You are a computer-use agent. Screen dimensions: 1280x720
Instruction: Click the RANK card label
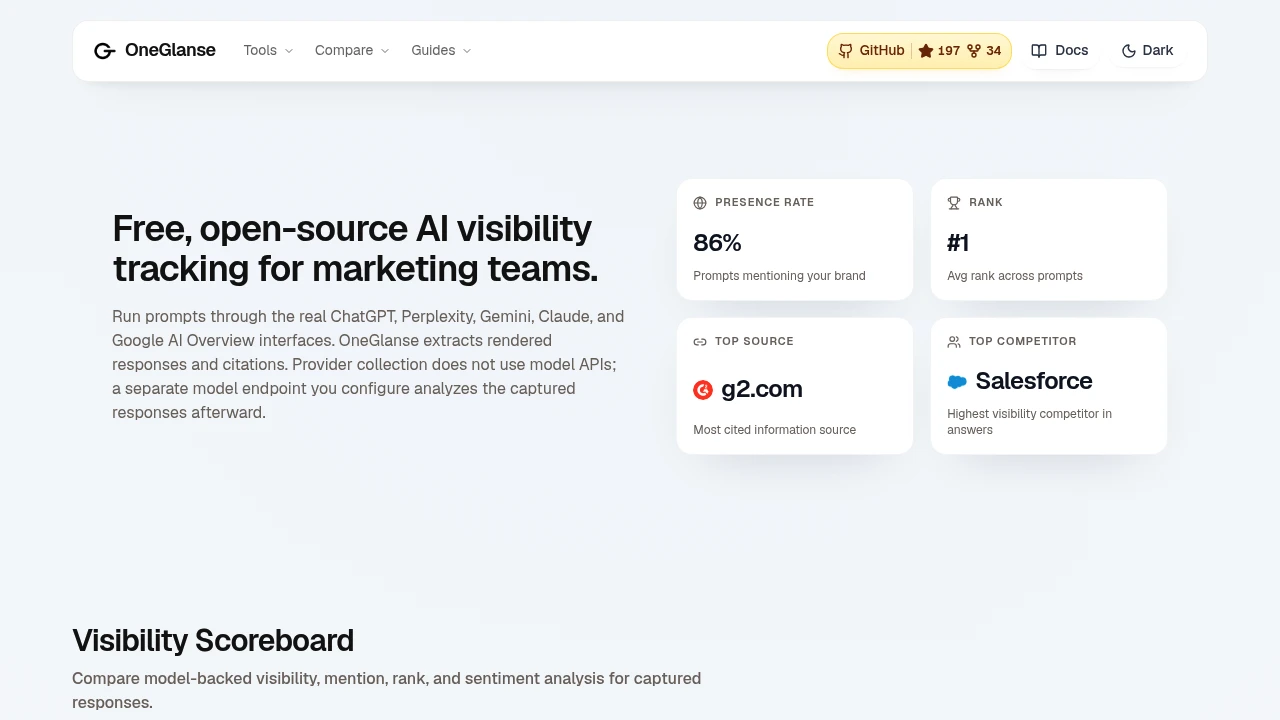click(x=986, y=203)
